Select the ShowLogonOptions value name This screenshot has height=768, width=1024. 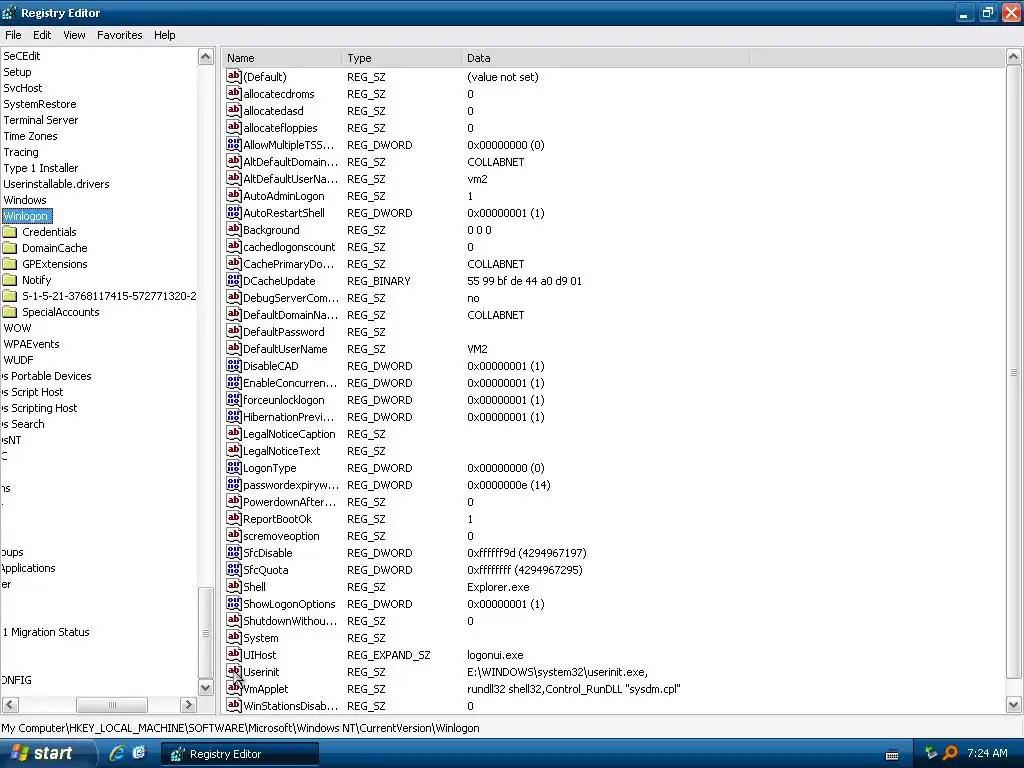coord(289,604)
